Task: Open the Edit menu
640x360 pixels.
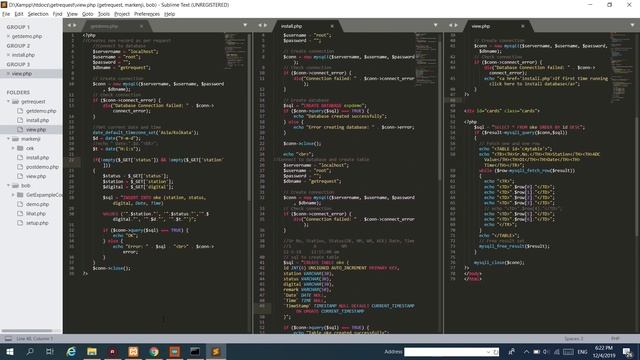Action: [x=19, y=14]
